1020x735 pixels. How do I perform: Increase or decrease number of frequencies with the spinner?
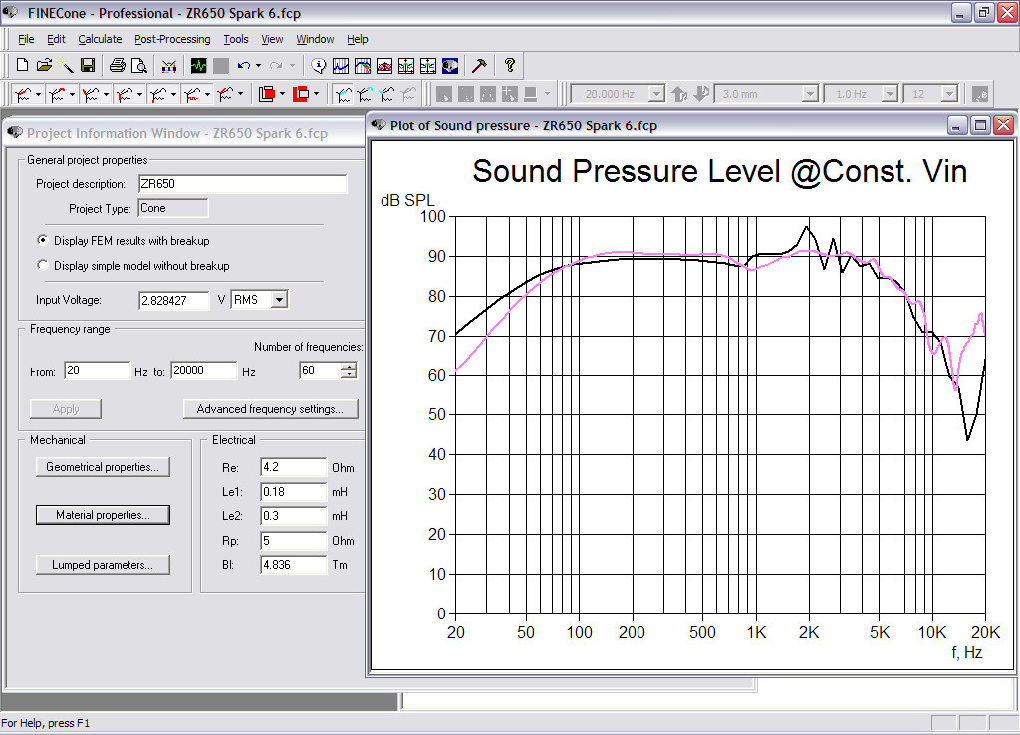pyautogui.click(x=349, y=371)
